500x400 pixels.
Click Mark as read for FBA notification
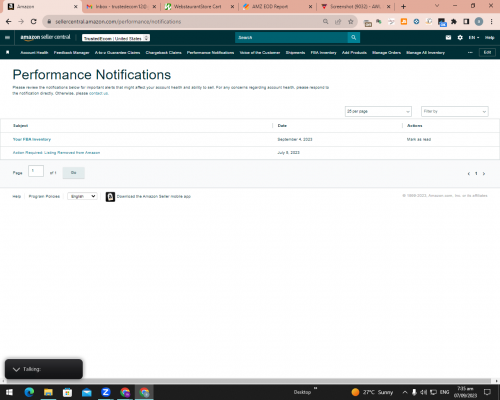[x=419, y=139]
